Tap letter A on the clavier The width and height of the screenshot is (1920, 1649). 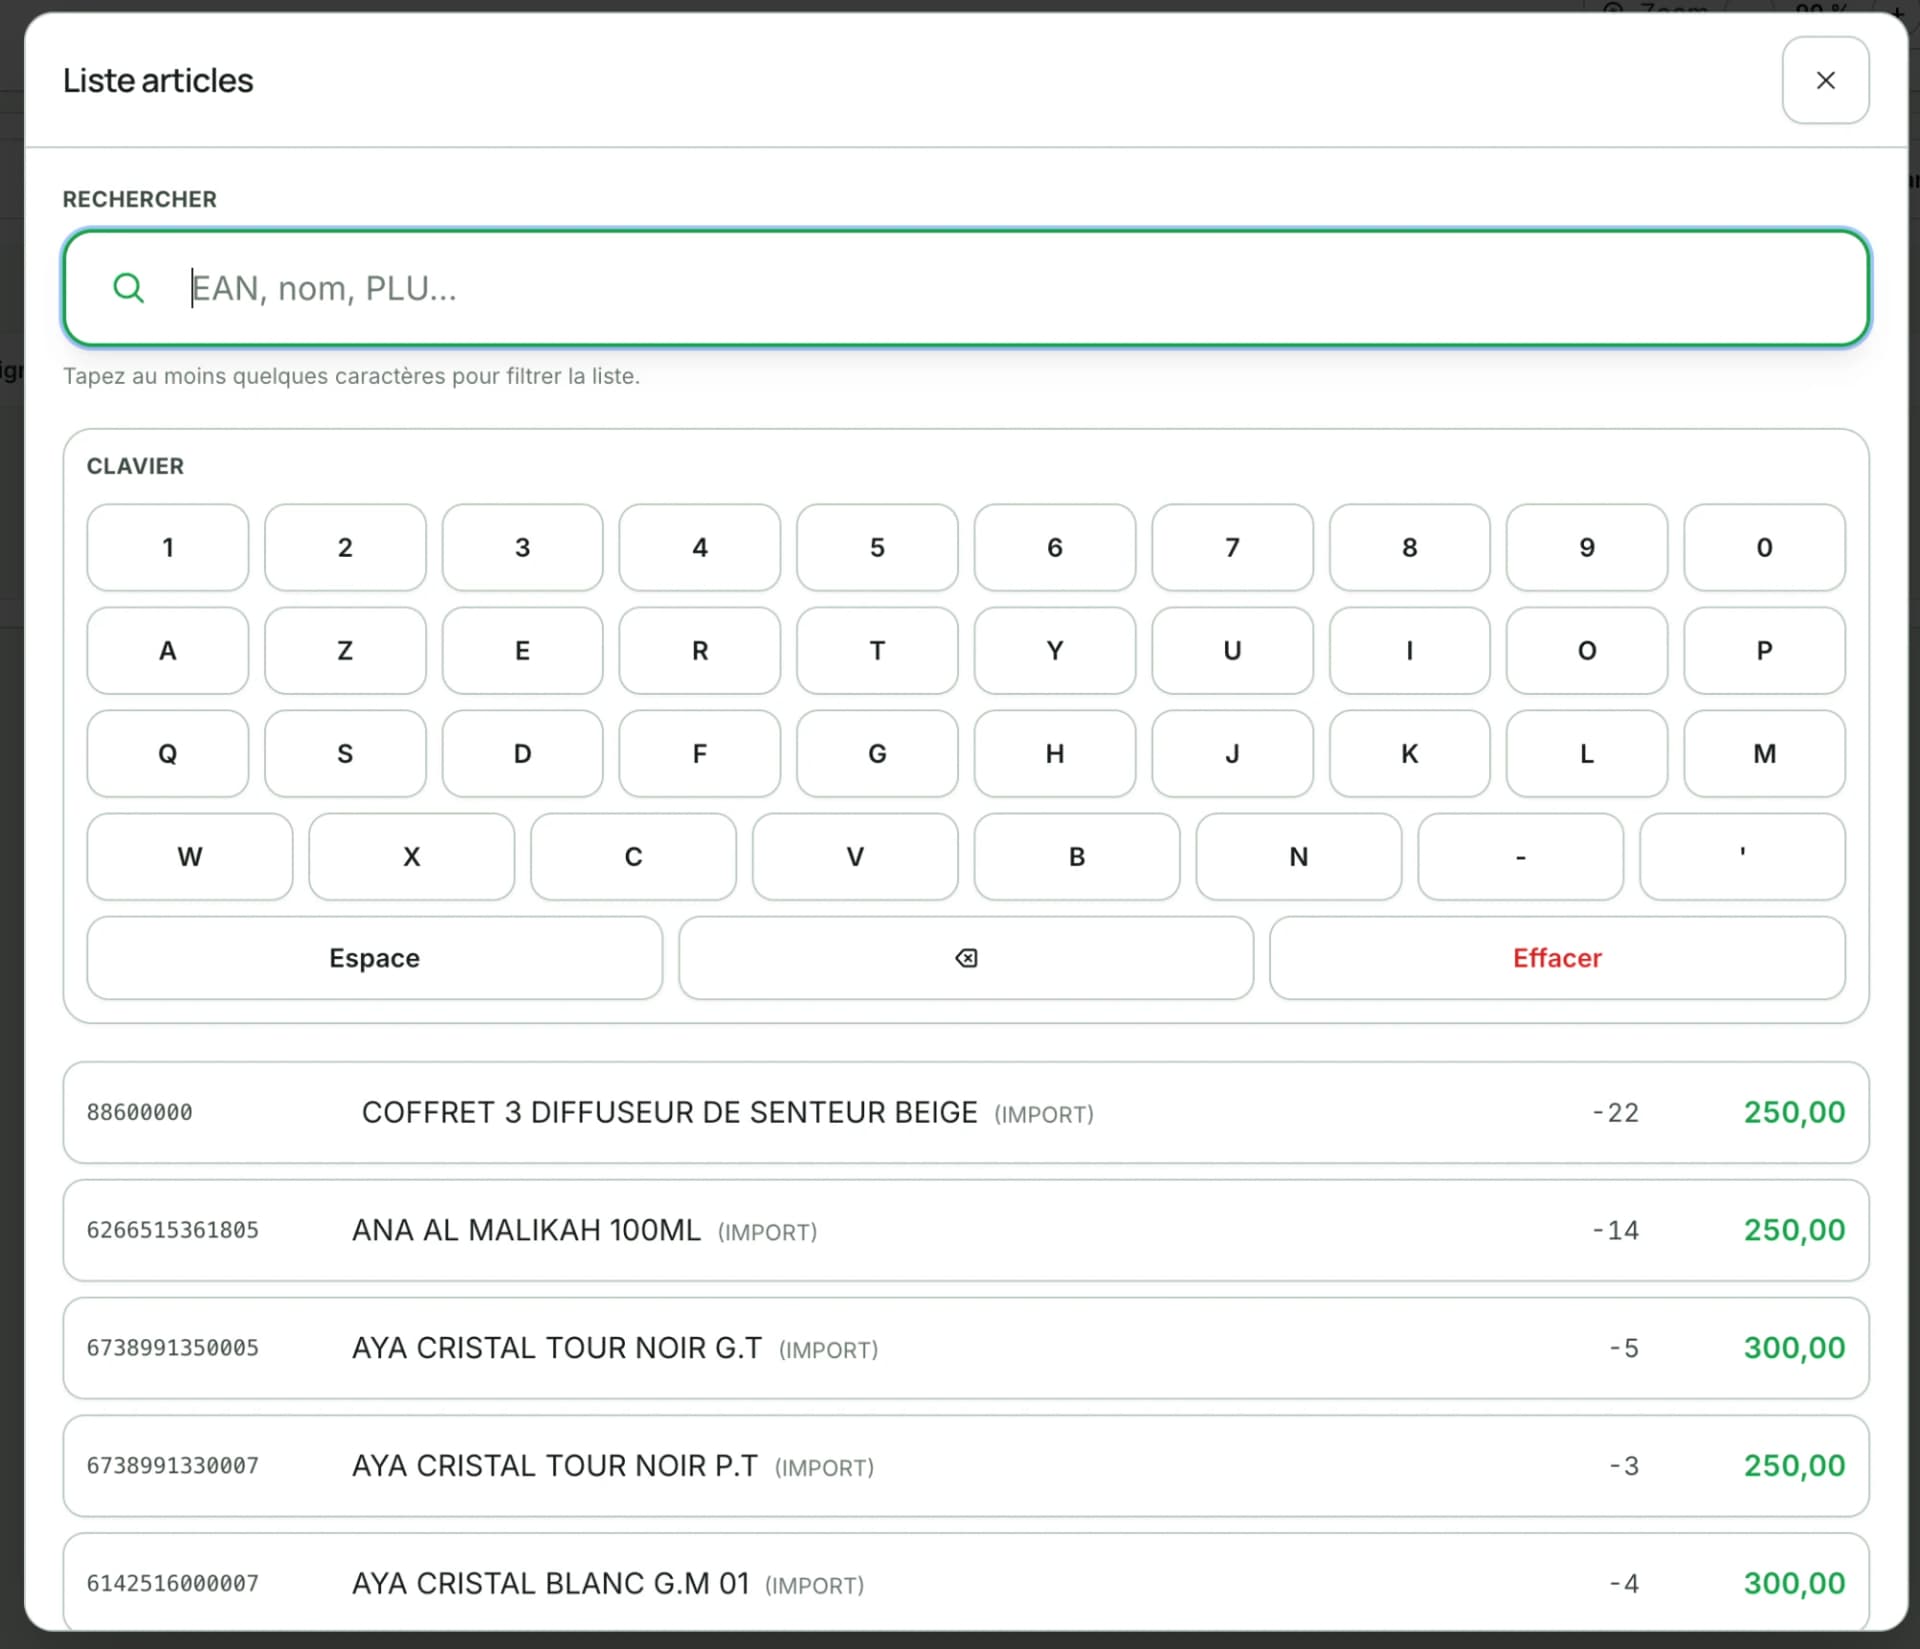pos(168,651)
